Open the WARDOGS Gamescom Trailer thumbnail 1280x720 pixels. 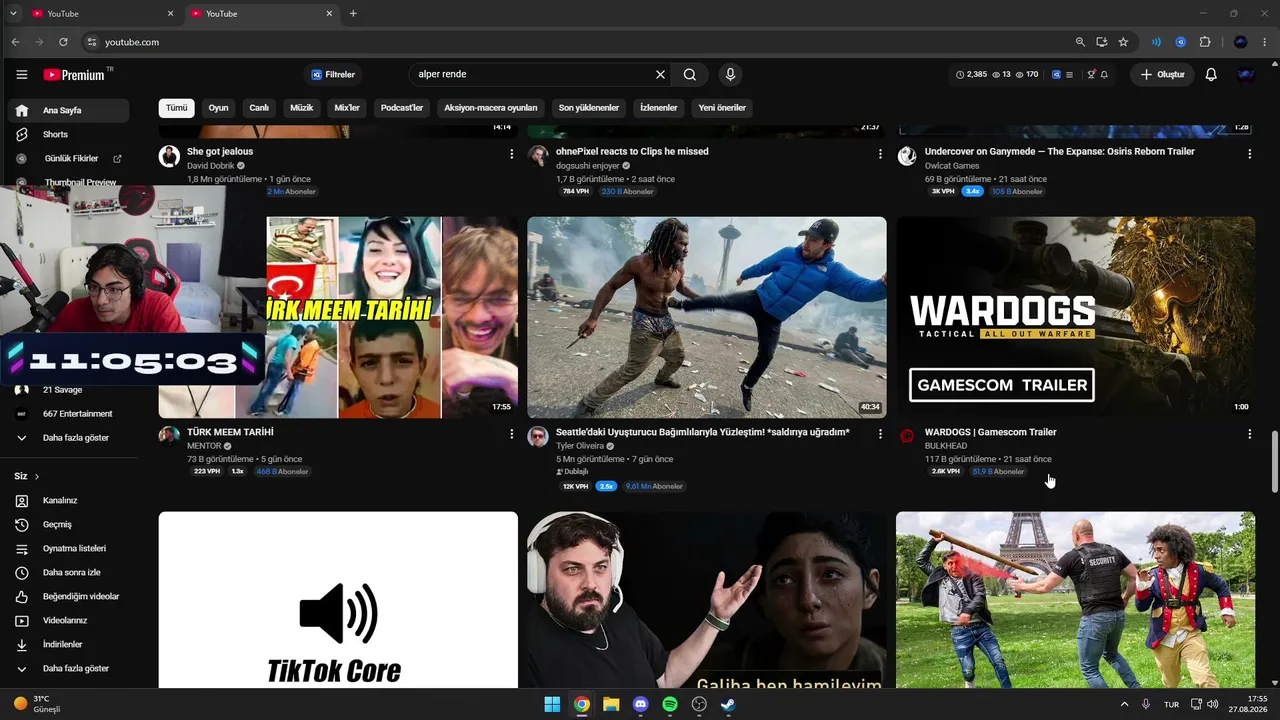tap(1075, 317)
